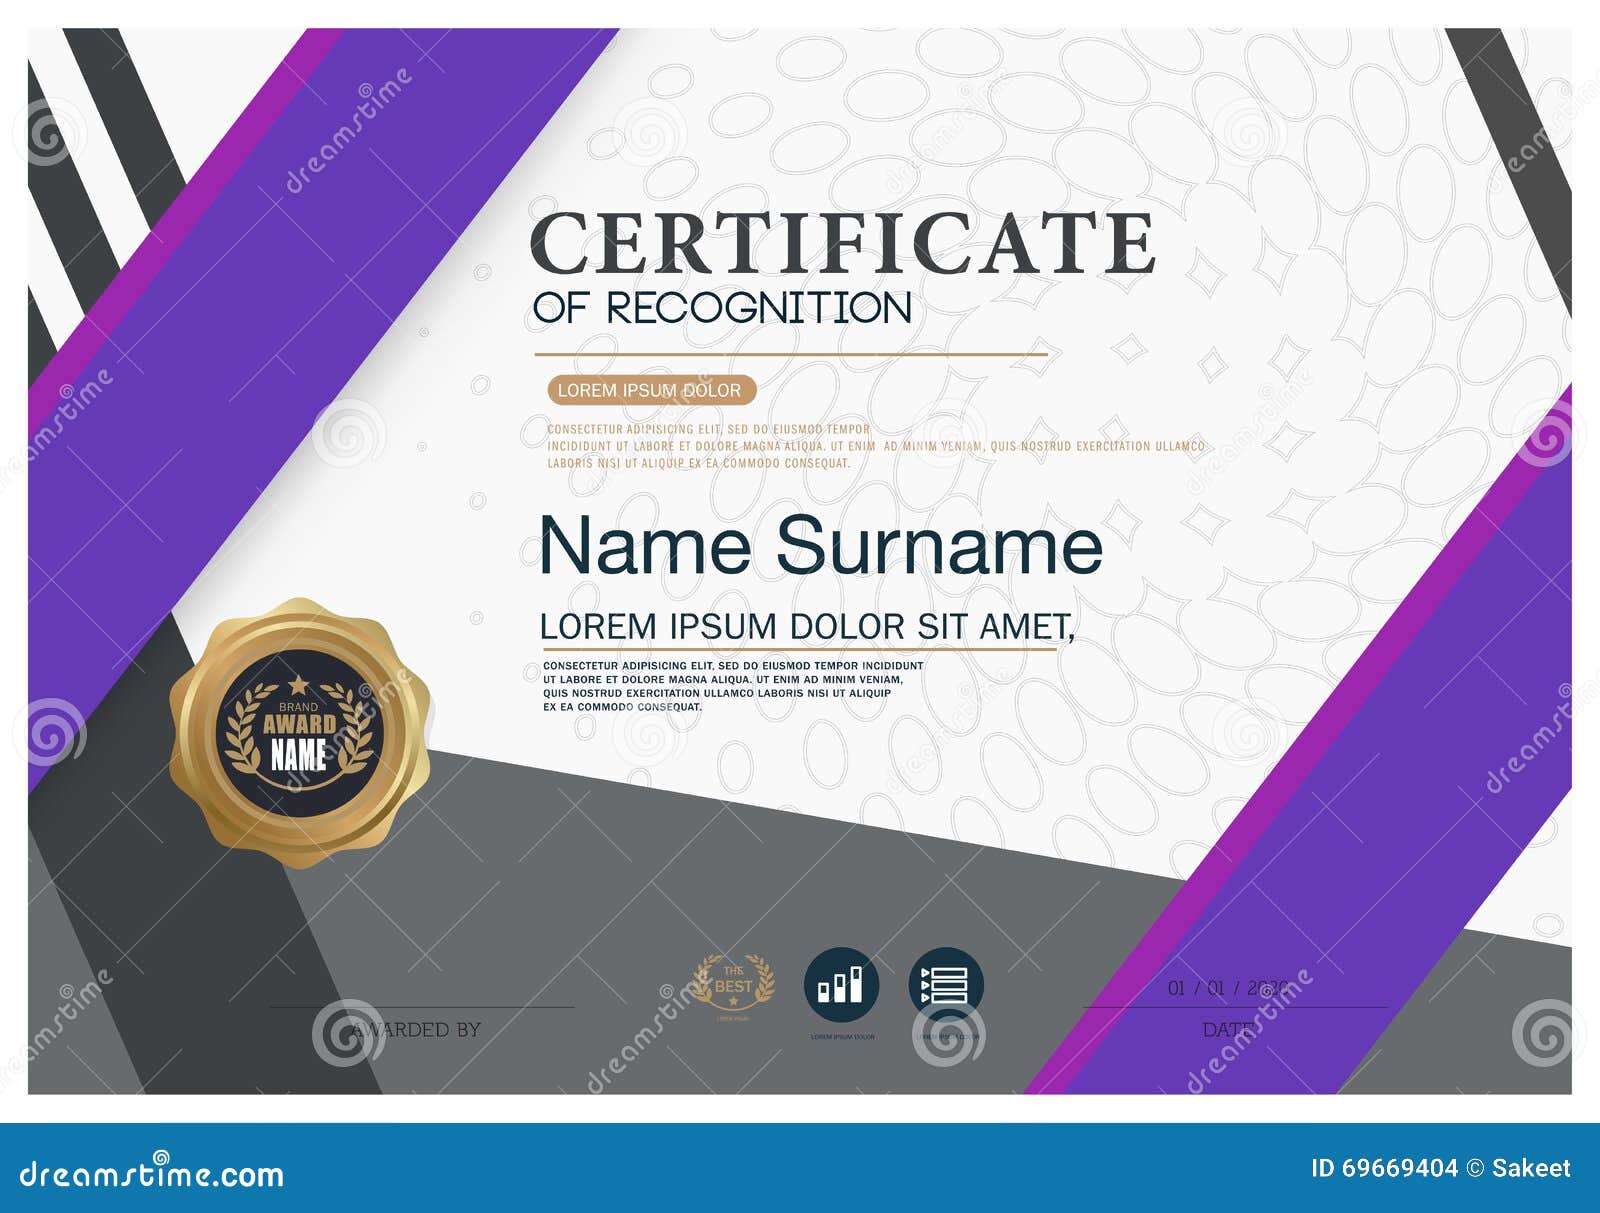Click the gold BRAND AWARD NAME seal

click(305, 725)
